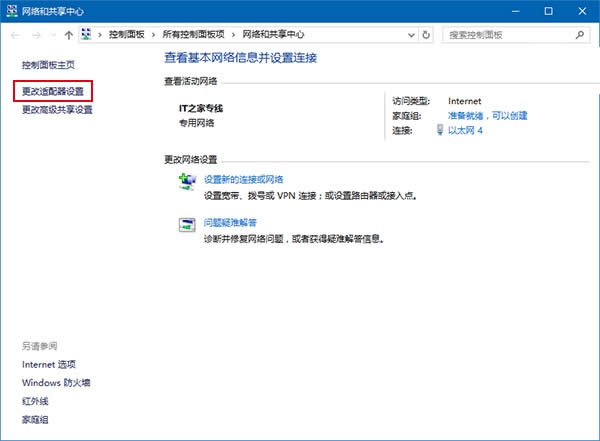
Task: Click the 以太网 4 connection link
Action: 466,130
